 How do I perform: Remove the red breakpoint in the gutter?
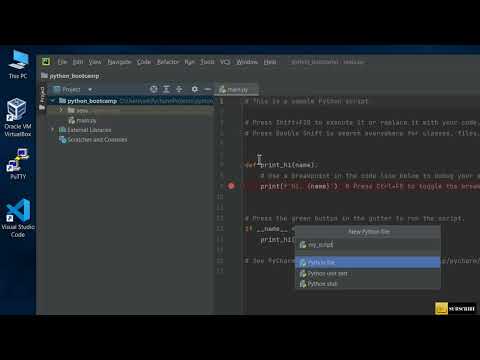231,186
